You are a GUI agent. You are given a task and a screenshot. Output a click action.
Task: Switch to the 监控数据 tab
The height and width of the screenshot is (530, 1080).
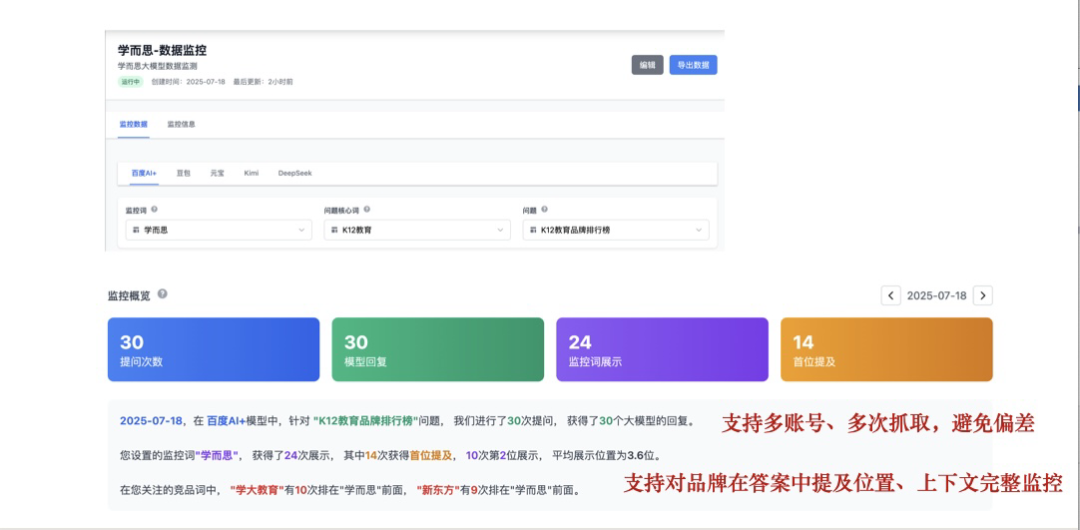[133, 125]
